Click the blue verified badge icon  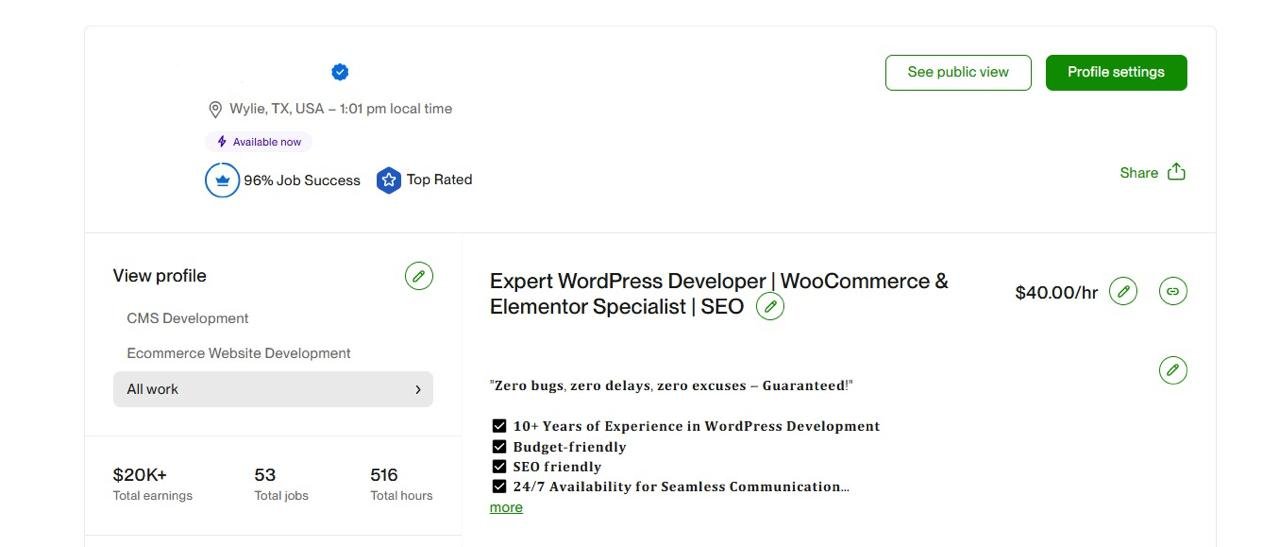point(340,72)
